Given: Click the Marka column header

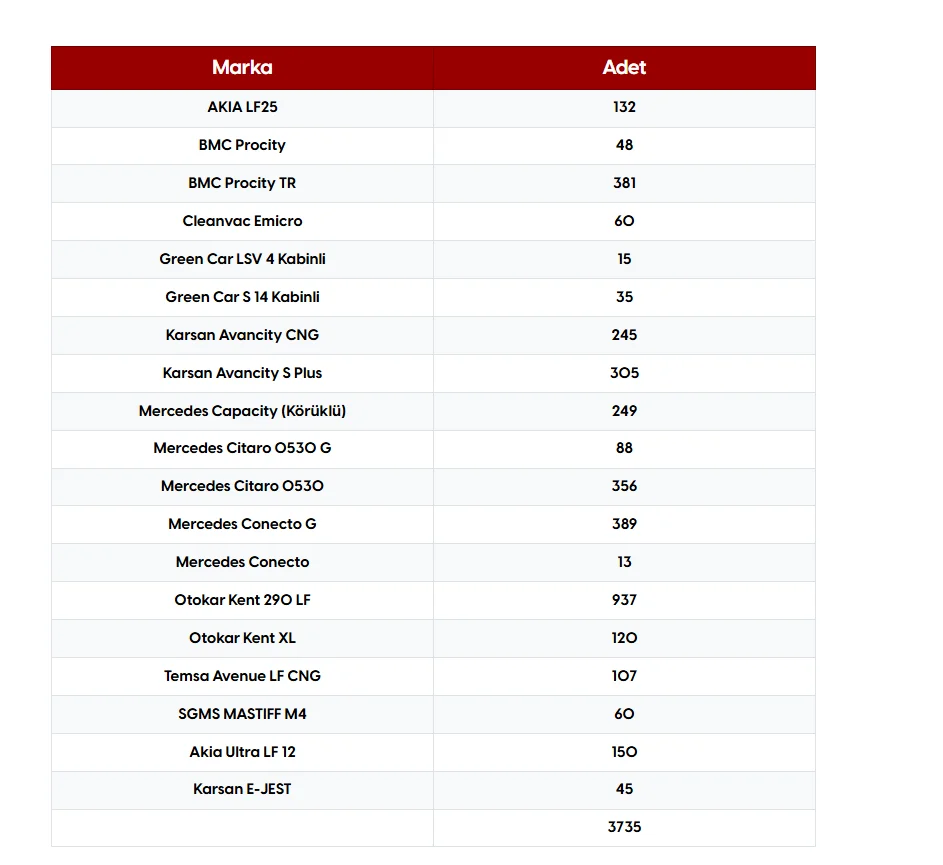Looking at the screenshot, I should click(242, 68).
